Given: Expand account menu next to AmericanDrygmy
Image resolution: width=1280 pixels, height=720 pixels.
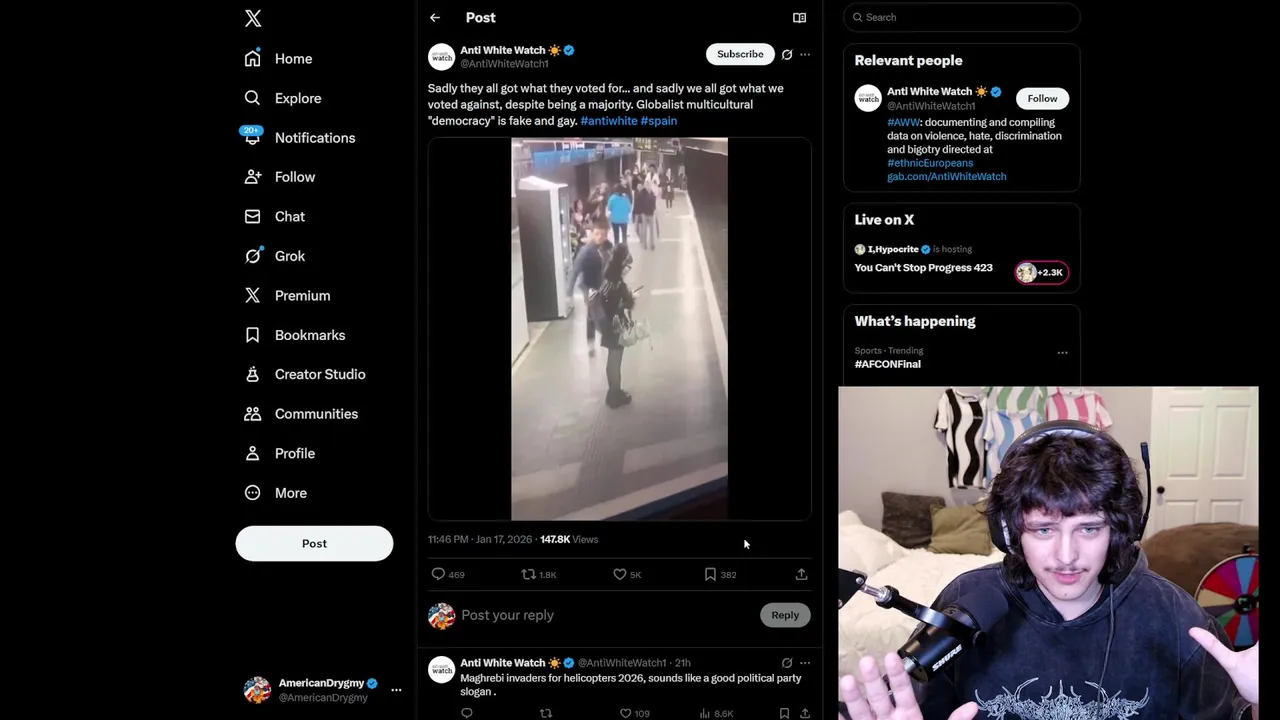Looking at the screenshot, I should pyautogui.click(x=396, y=690).
